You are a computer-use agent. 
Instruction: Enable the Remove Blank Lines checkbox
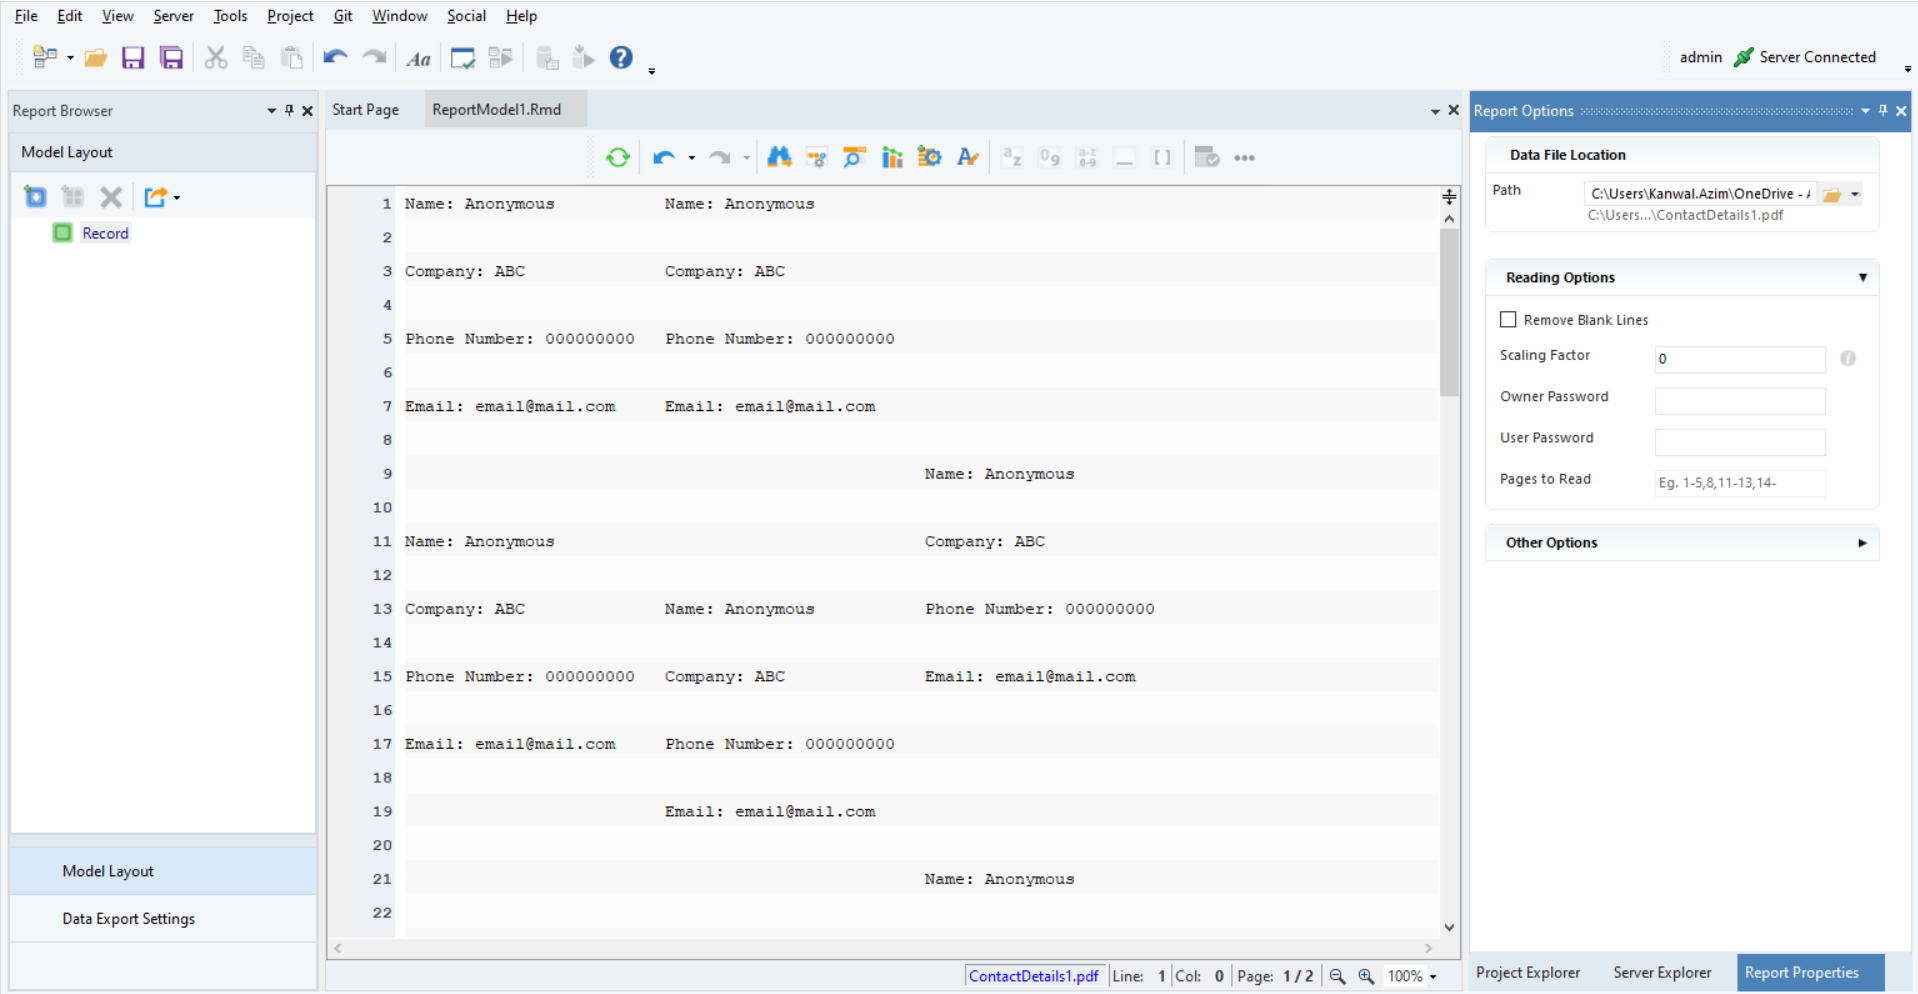[1508, 320]
